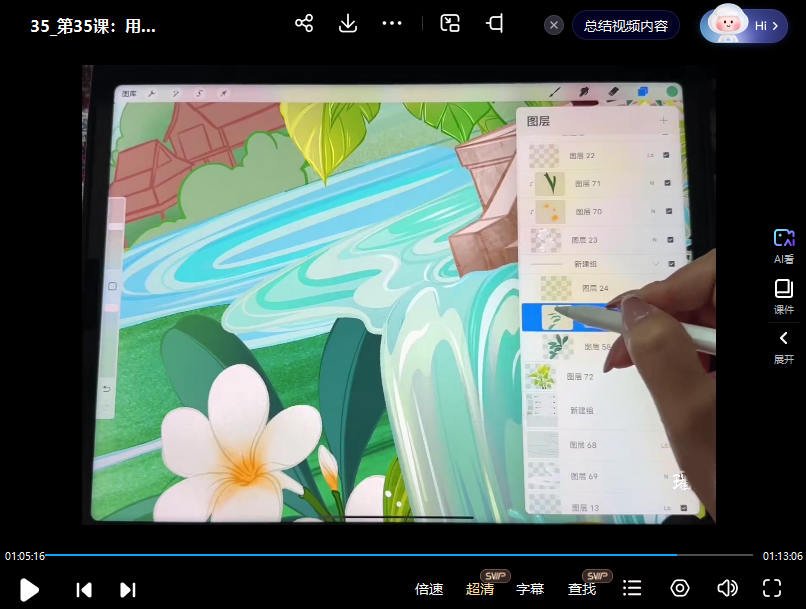Open the 超清 quality selector
The width and height of the screenshot is (806, 609).
(x=480, y=588)
